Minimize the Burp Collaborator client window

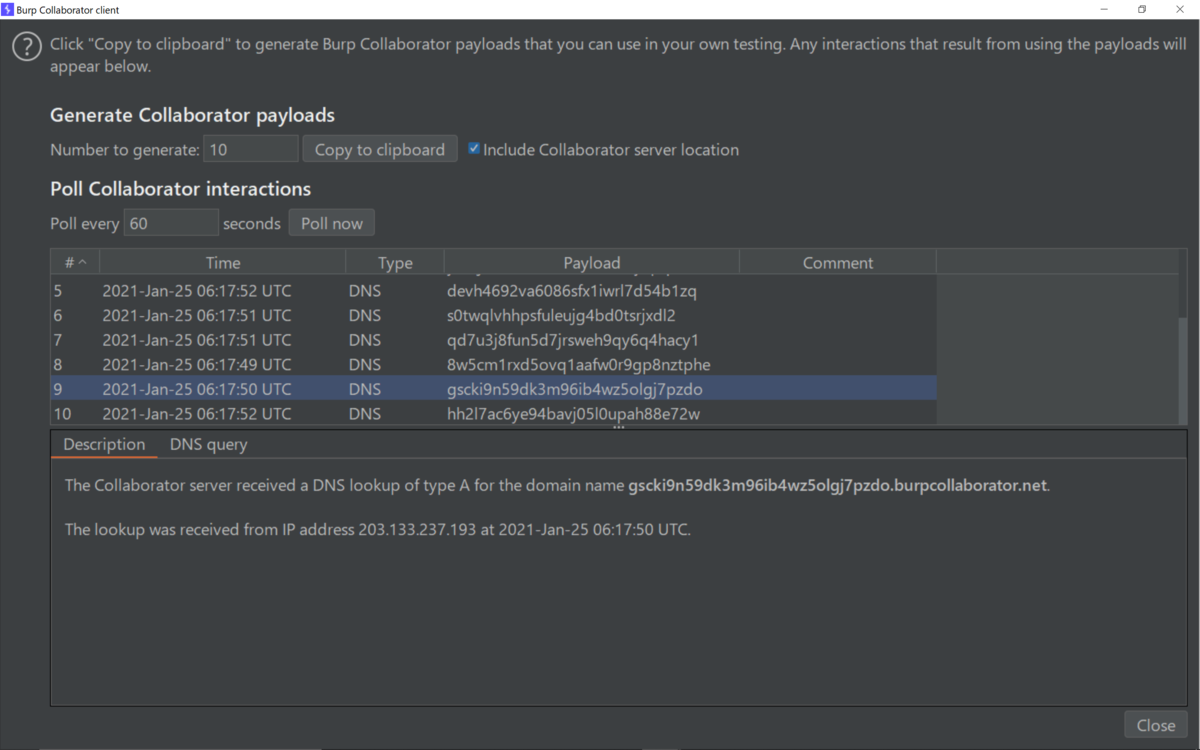tap(1105, 9)
